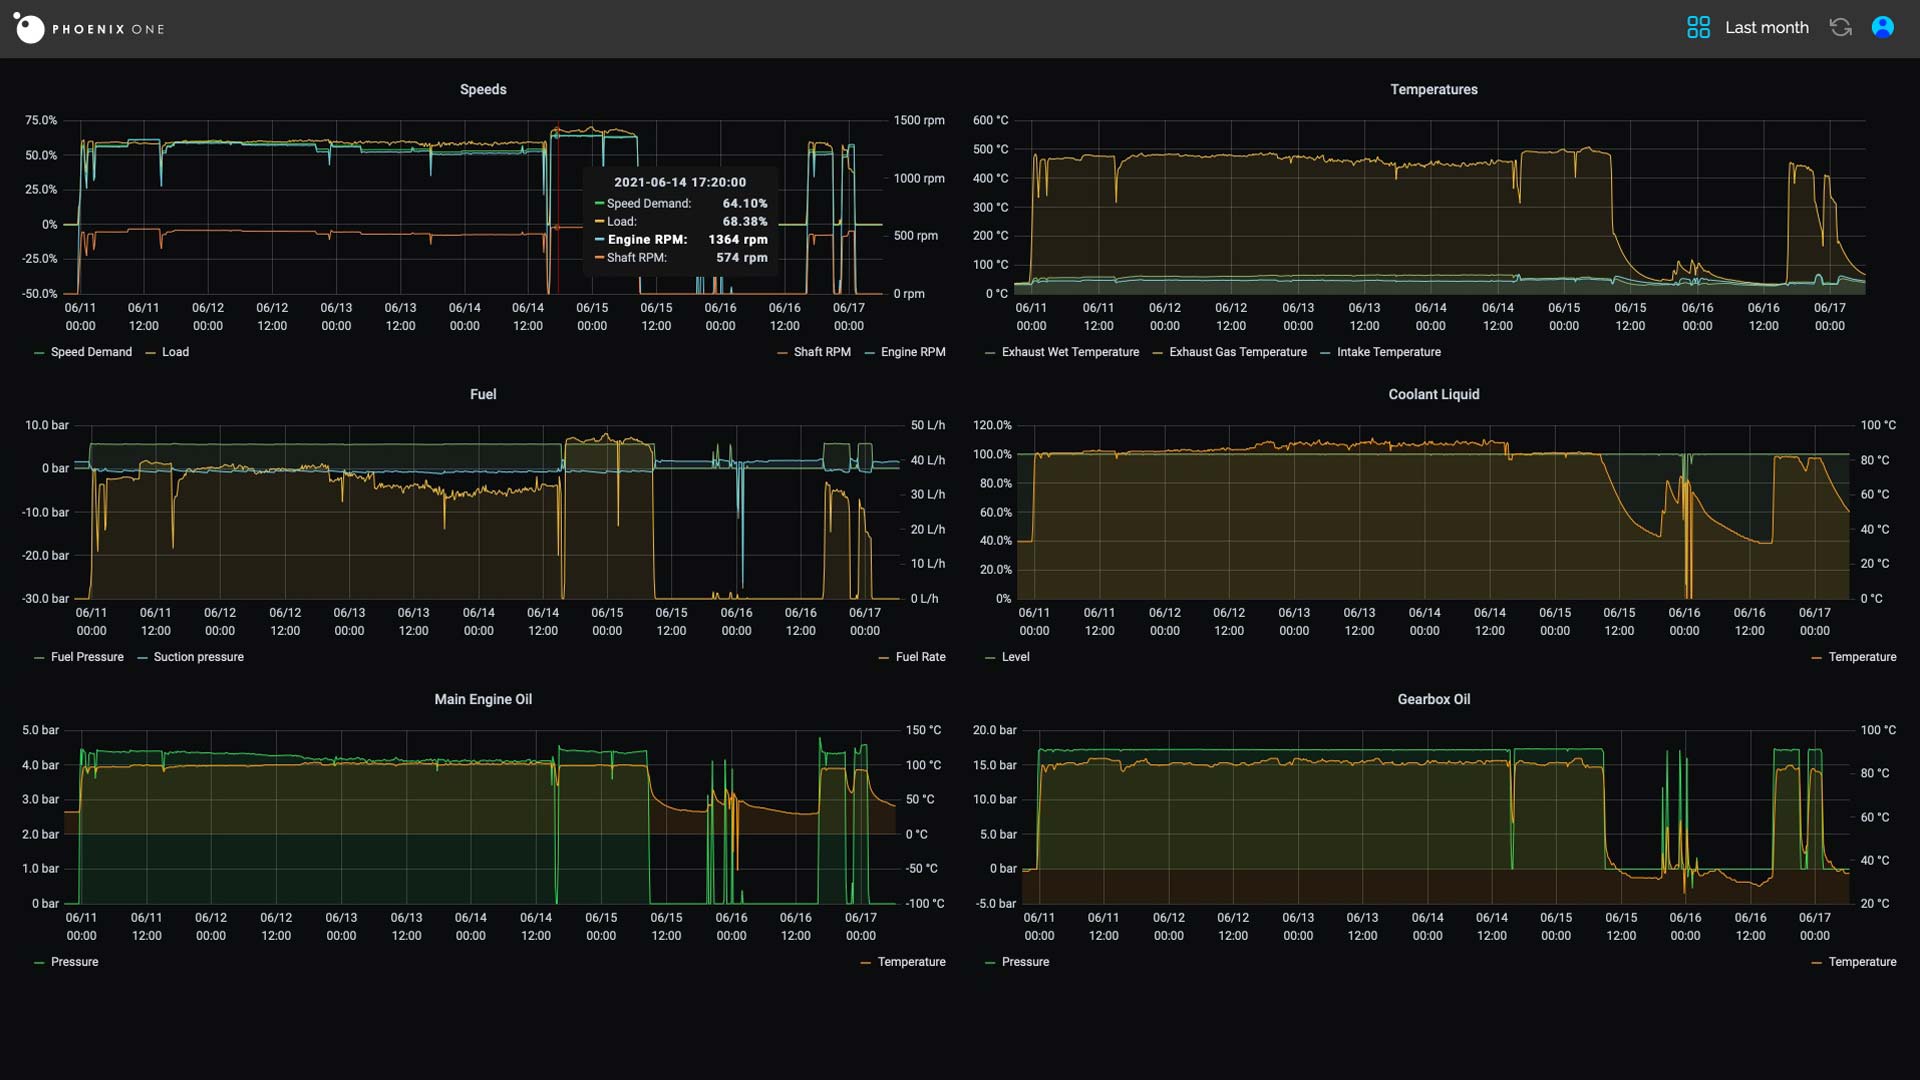This screenshot has height=1080, width=1920.
Task: Click the Fuel Pressure legend color swatch
Action: pyautogui.click(x=39, y=658)
